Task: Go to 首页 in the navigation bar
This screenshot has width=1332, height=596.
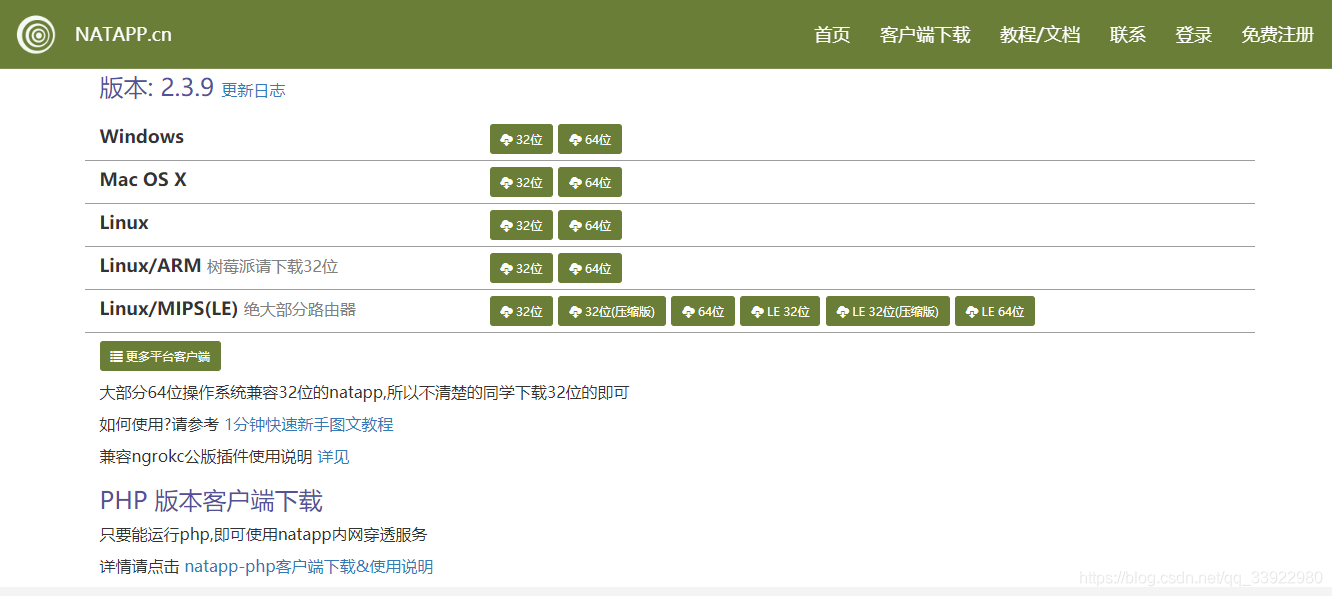Action: [832, 35]
